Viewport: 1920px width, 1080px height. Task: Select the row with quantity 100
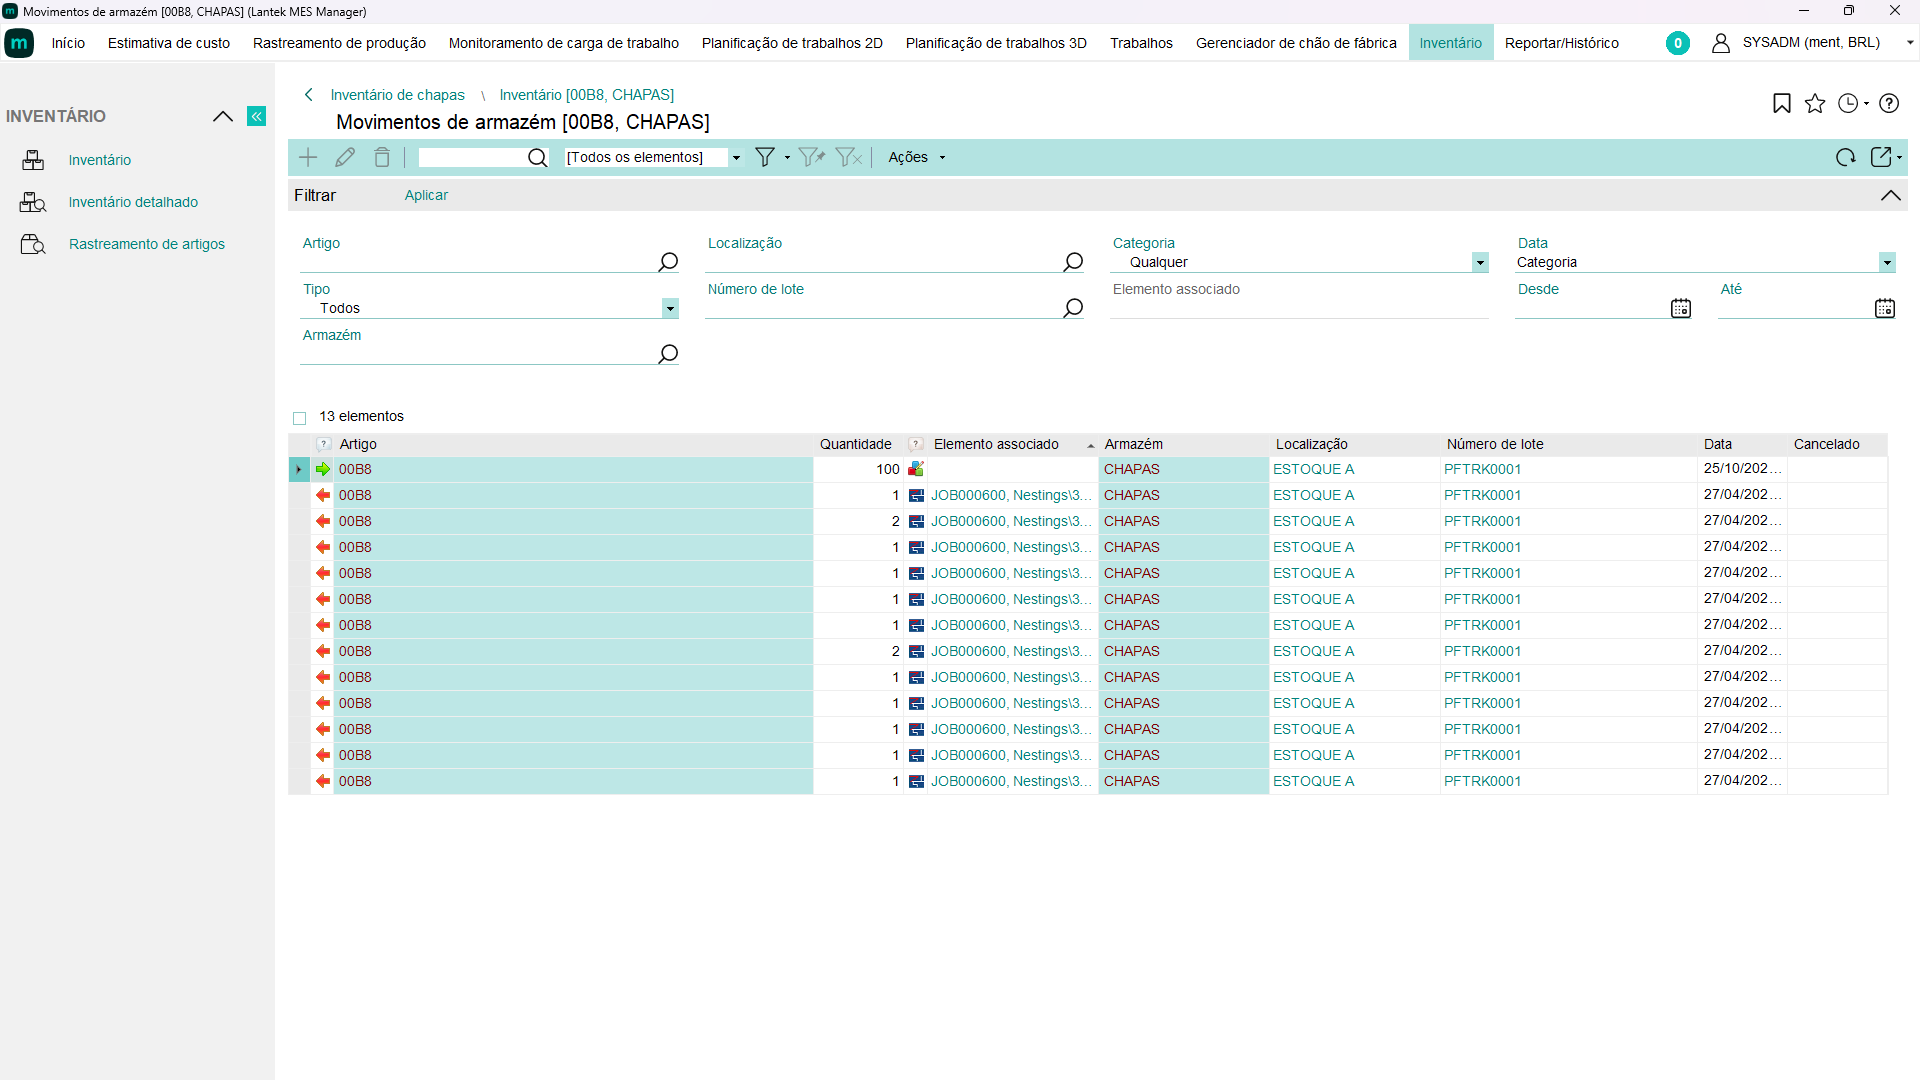tap(1088, 469)
